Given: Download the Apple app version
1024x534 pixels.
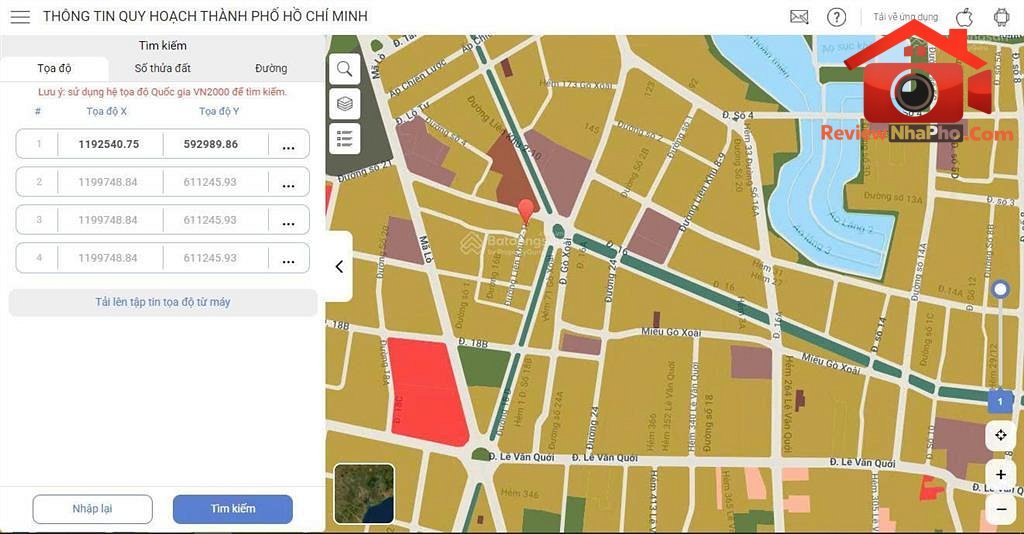Looking at the screenshot, I should [x=965, y=17].
